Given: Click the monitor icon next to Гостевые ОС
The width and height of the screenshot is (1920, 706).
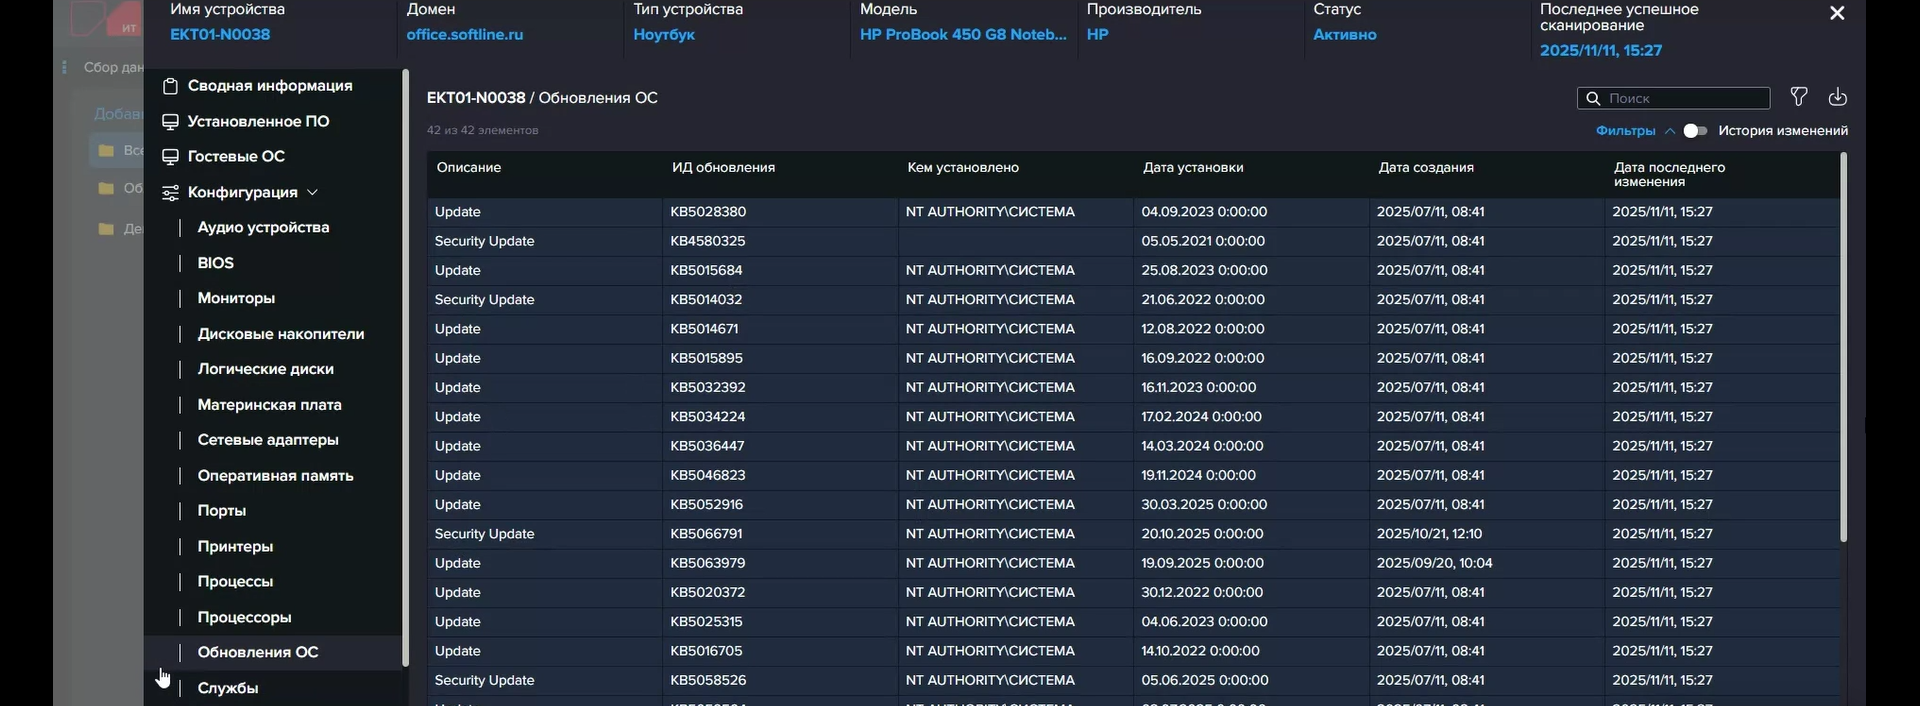Looking at the screenshot, I should click(170, 157).
